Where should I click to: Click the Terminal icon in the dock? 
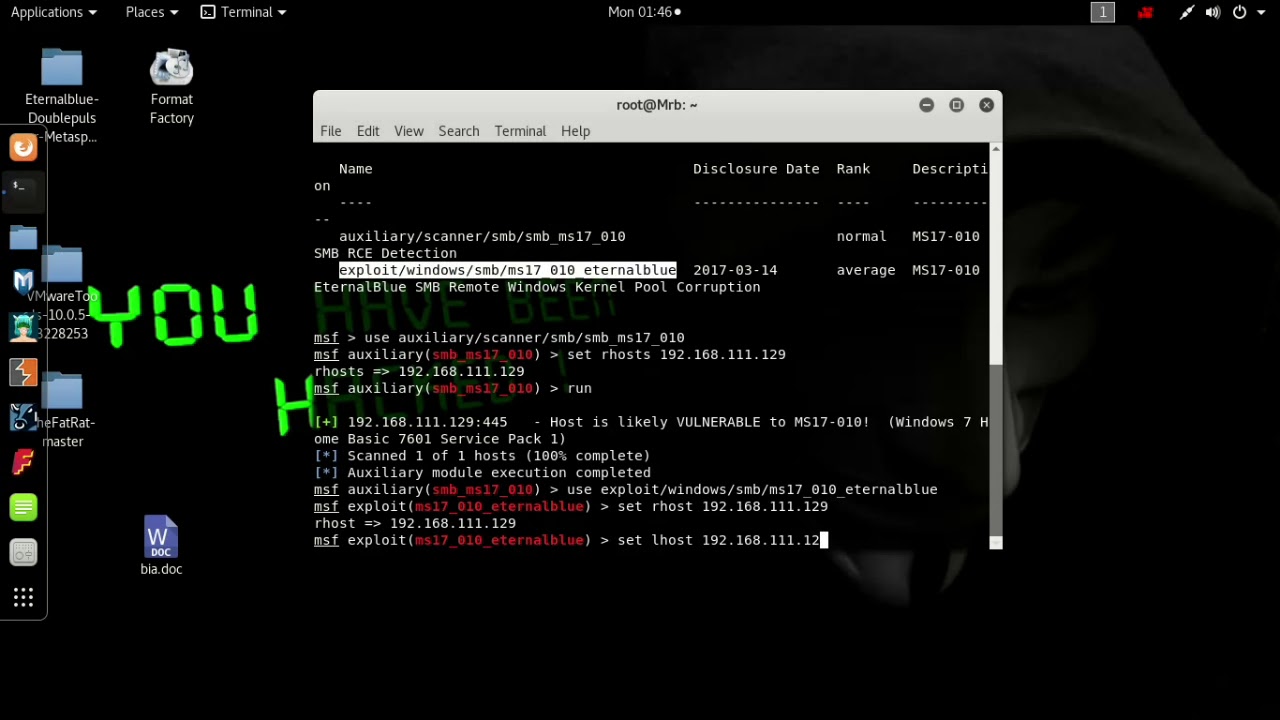(x=23, y=190)
